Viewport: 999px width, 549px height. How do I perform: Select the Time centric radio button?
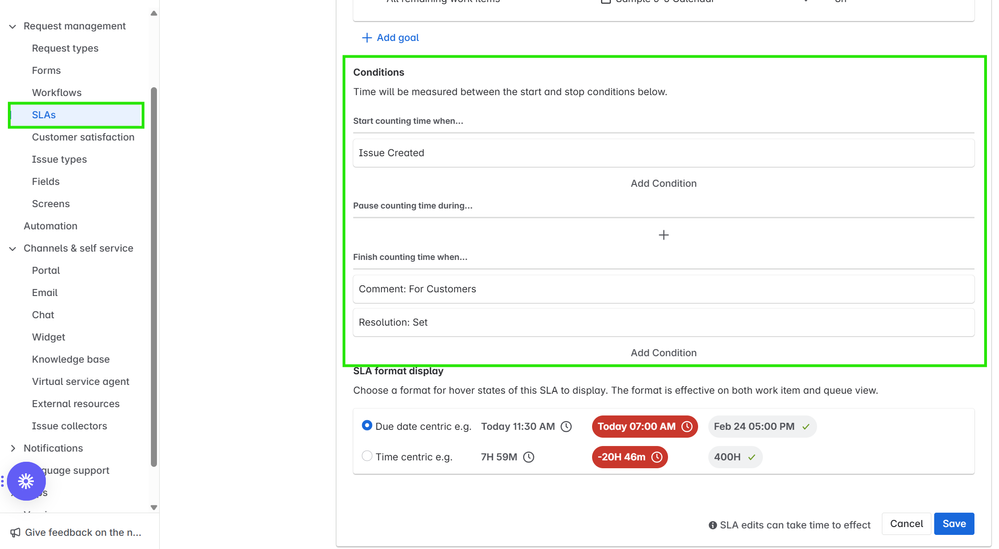point(367,456)
